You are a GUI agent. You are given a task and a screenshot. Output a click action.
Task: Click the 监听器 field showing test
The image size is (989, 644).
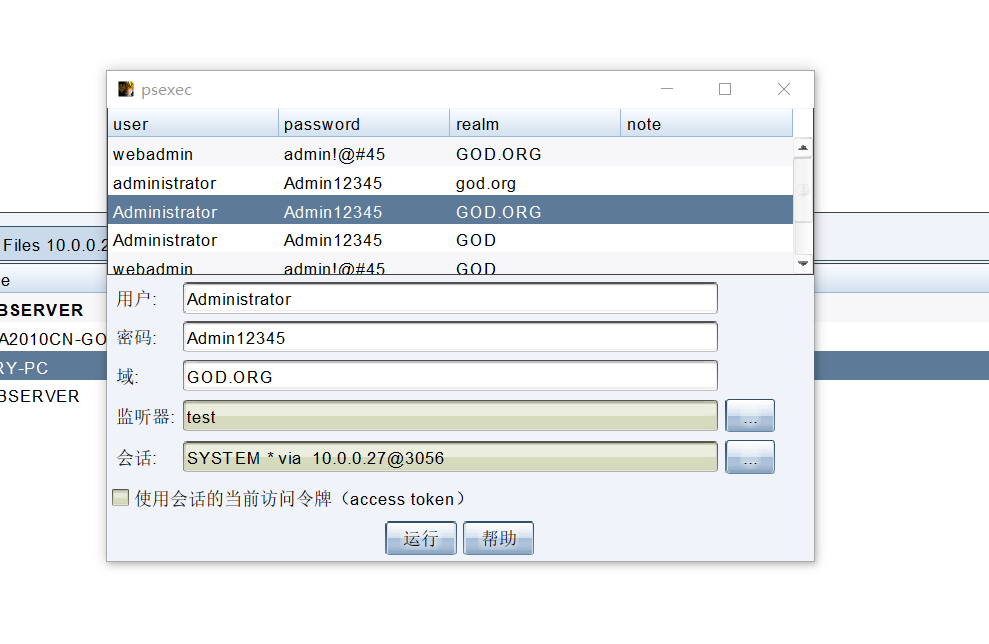coord(450,416)
